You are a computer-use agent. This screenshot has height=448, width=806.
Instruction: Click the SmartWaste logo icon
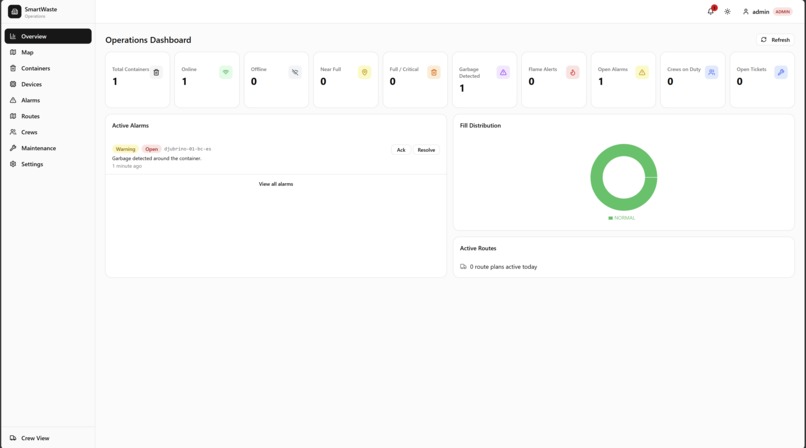coord(14,11)
